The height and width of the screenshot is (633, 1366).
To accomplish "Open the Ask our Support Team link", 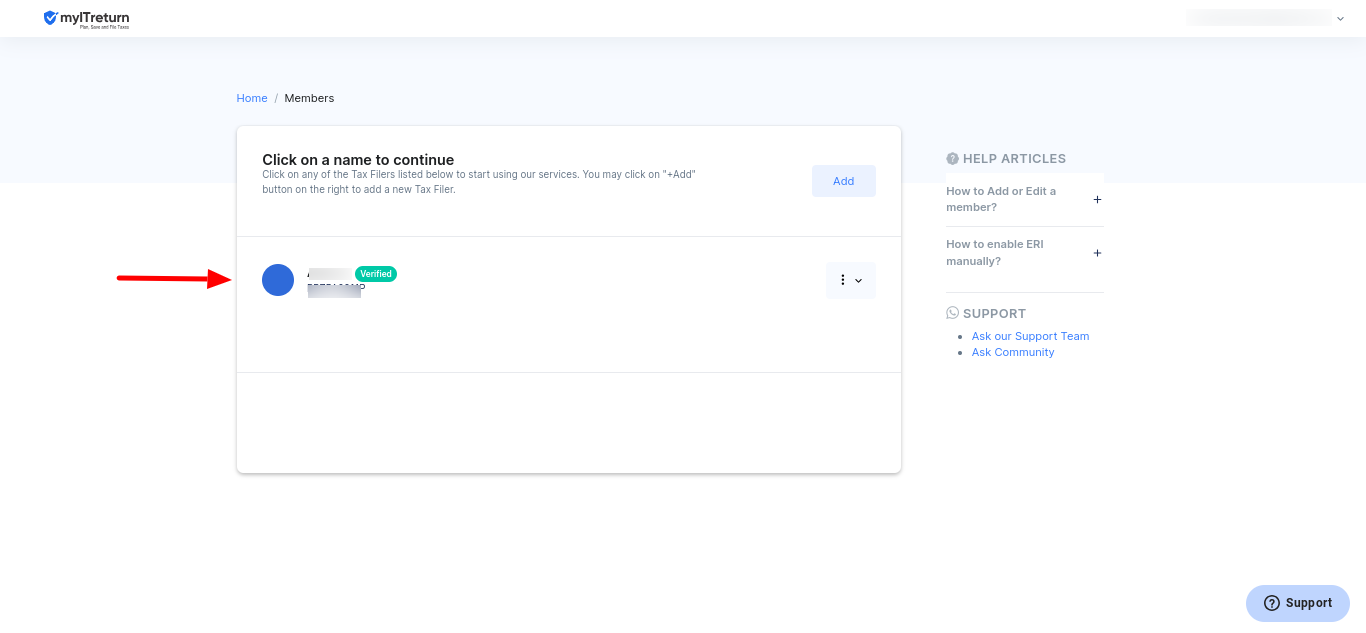I will coord(1030,336).
